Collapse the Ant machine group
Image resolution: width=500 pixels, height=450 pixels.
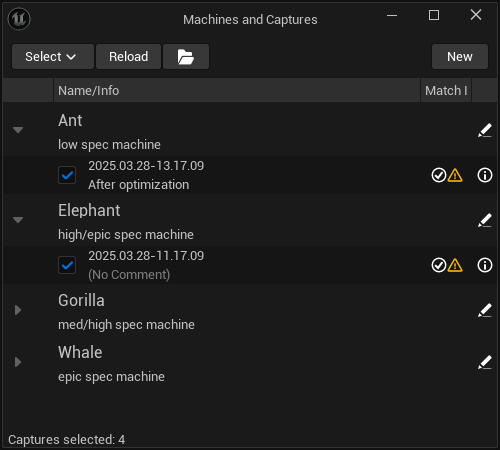pyautogui.click(x=18, y=130)
